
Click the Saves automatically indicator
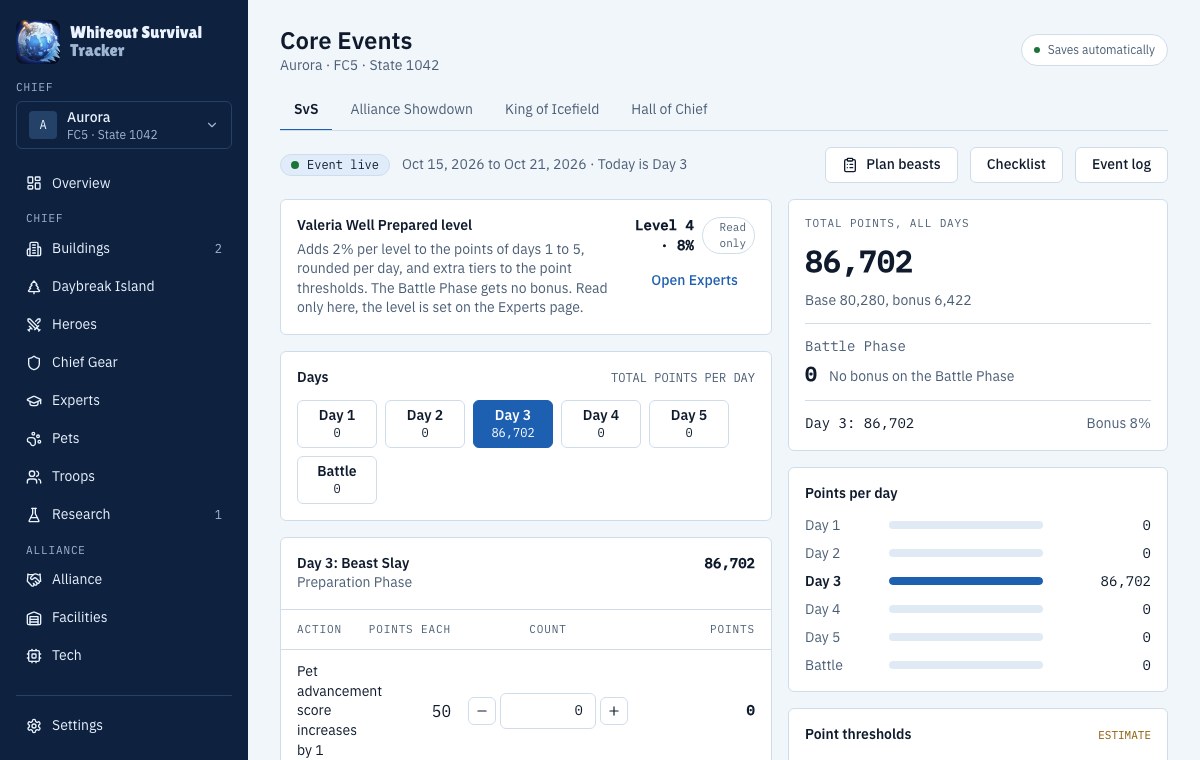point(1094,50)
